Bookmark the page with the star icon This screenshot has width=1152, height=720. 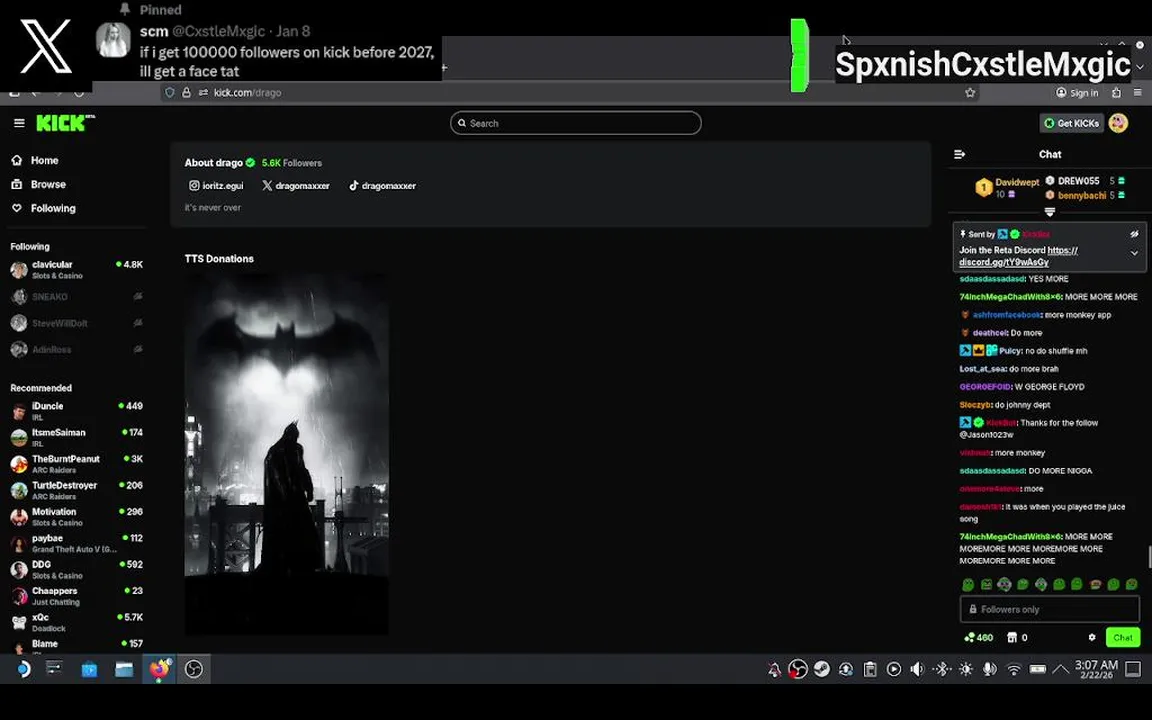pos(970,93)
